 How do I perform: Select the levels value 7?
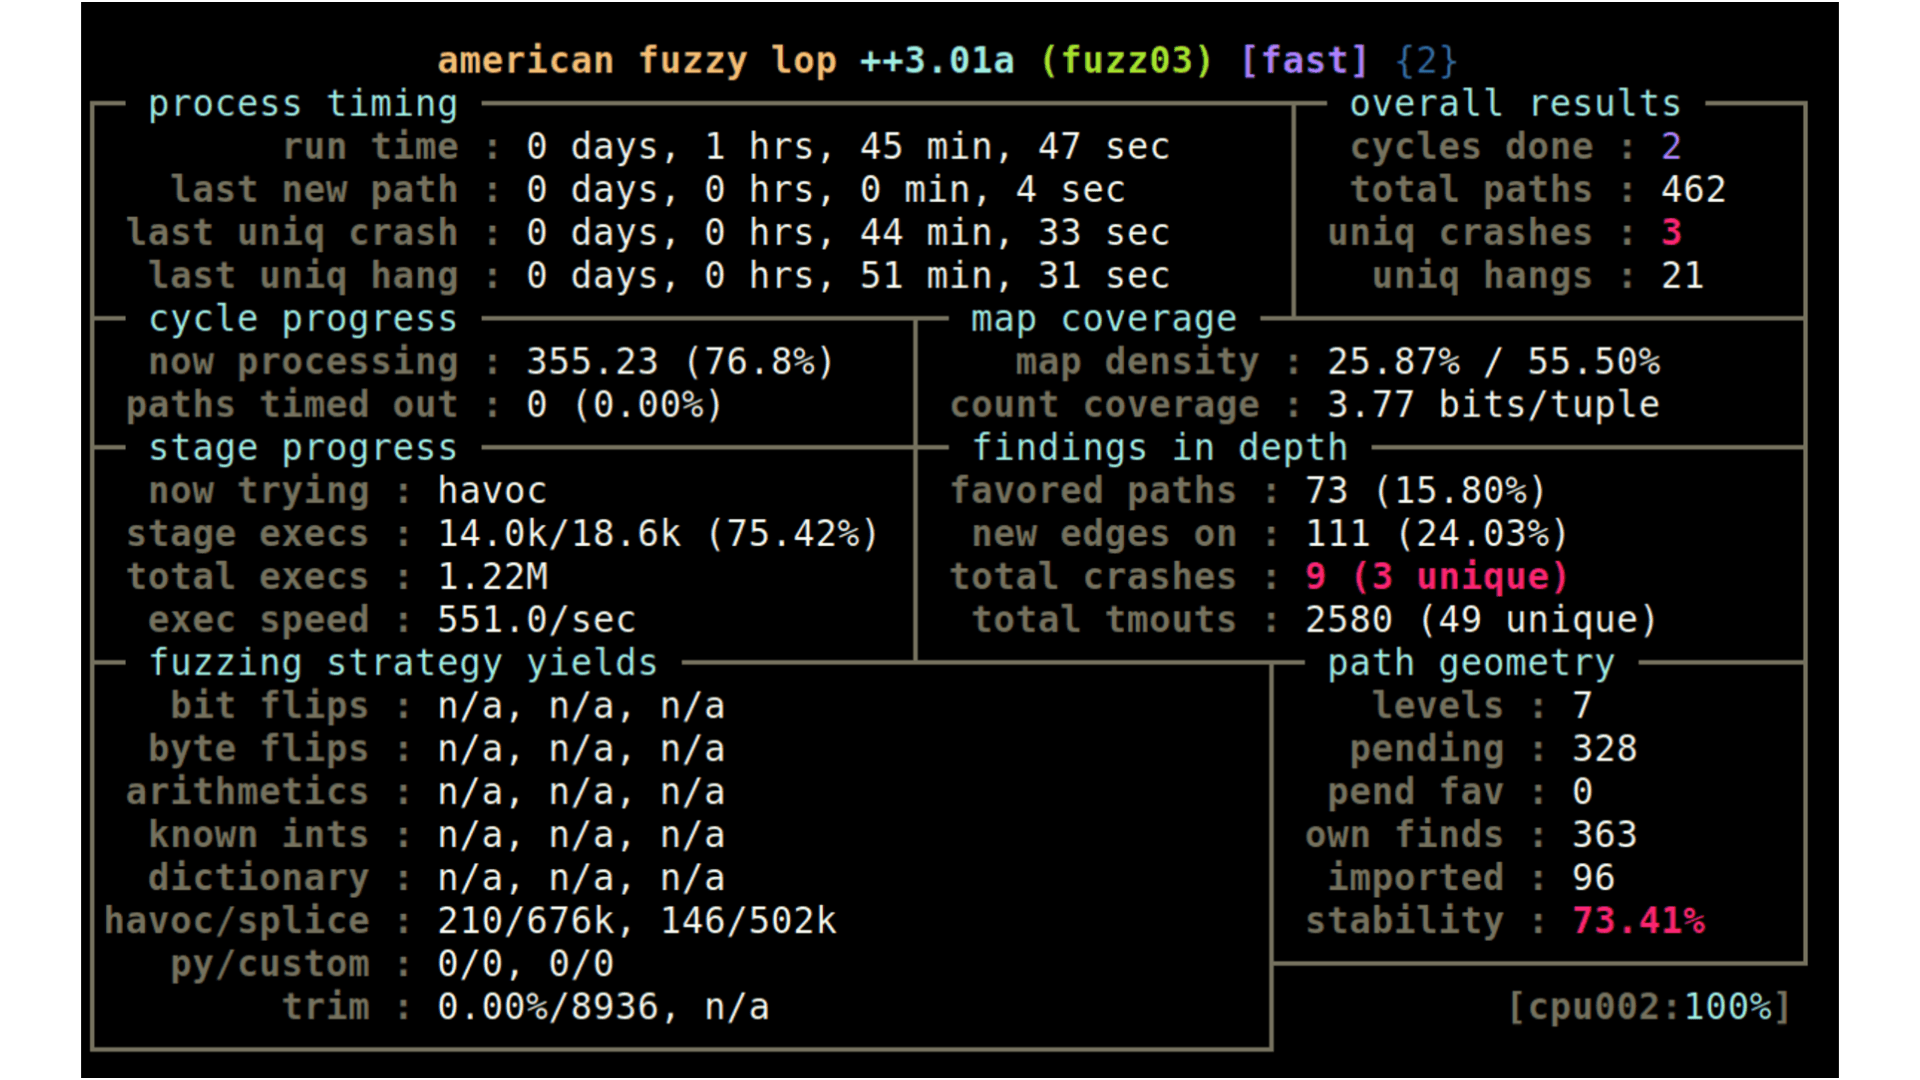click(x=1582, y=706)
